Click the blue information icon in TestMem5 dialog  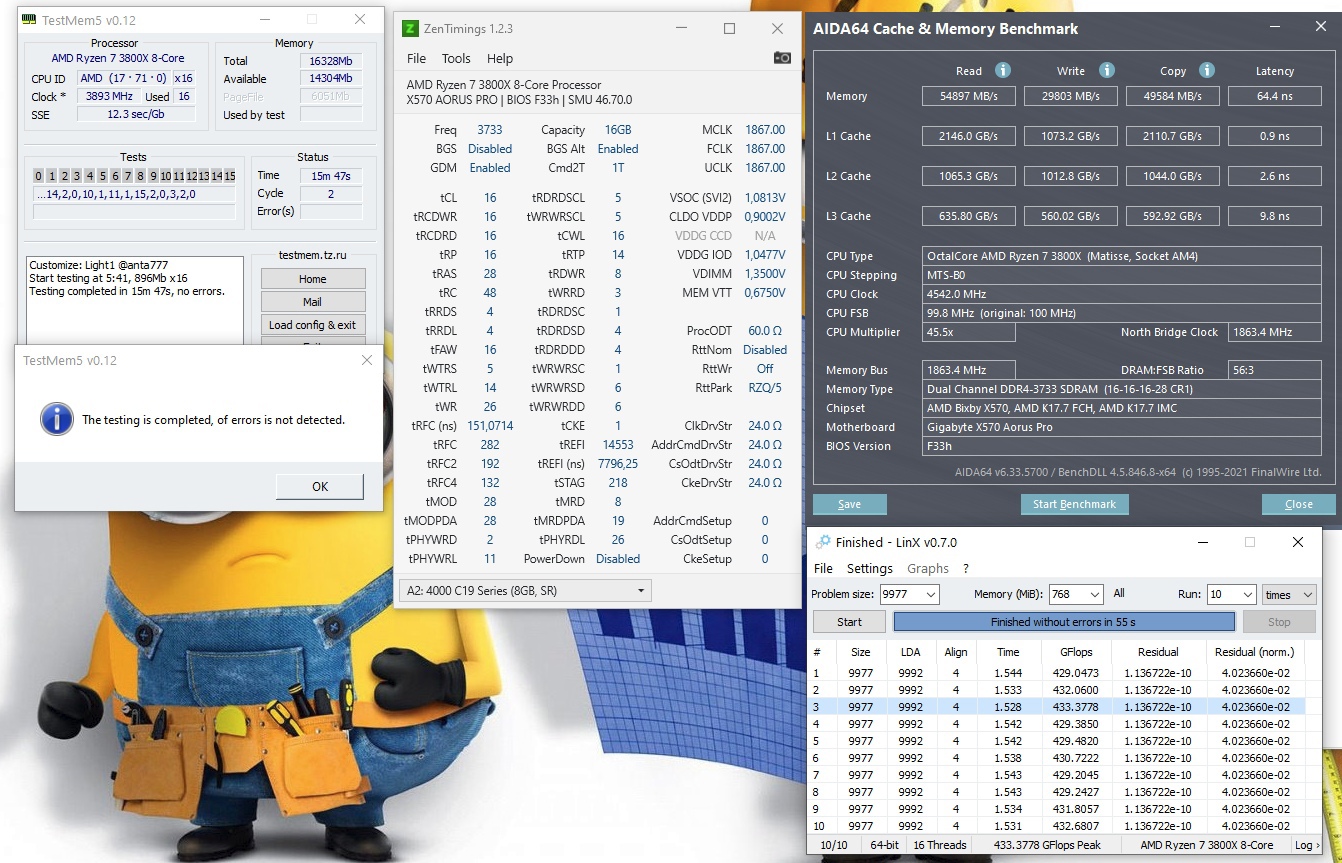click(x=57, y=419)
